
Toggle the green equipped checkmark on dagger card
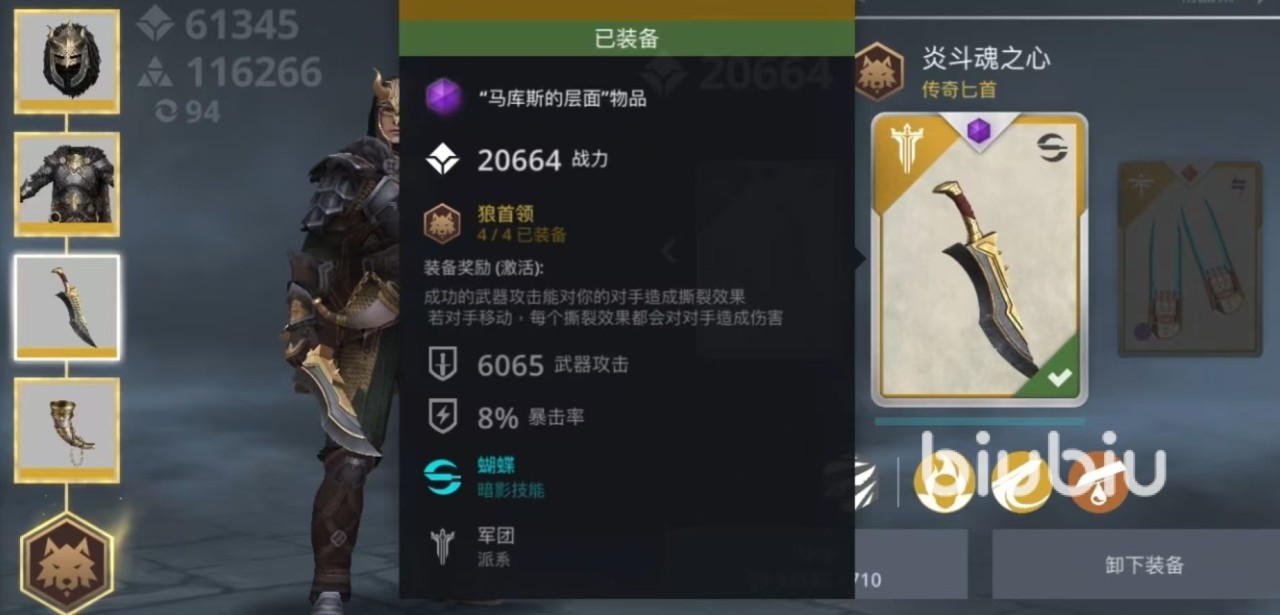[x=1058, y=376]
